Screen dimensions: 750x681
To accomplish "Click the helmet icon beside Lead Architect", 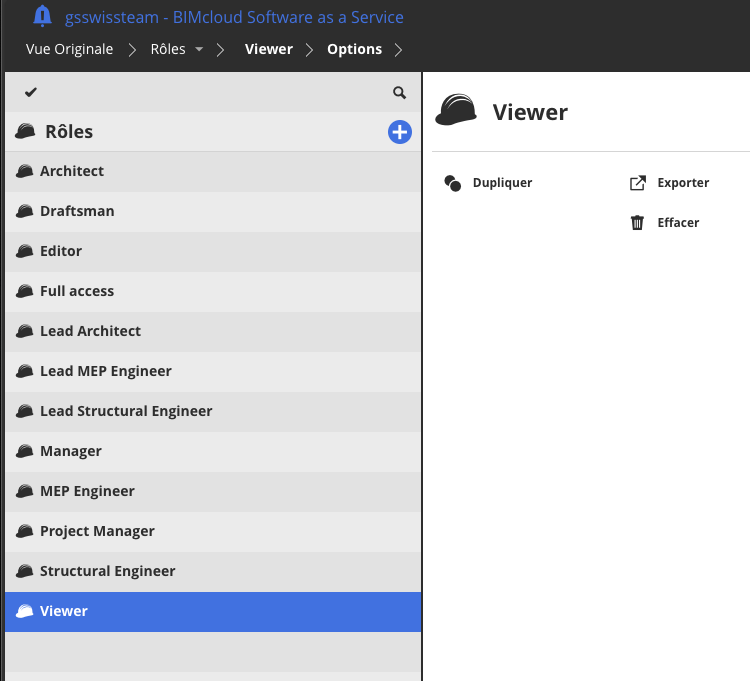I will pos(24,331).
